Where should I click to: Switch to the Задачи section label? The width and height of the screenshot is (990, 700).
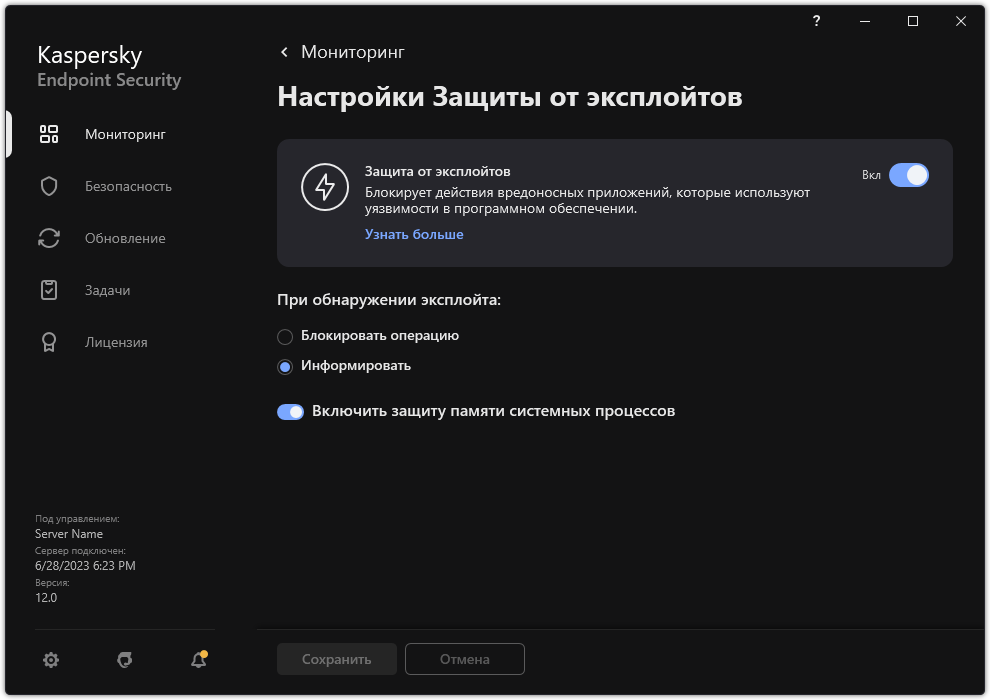pos(107,290)
